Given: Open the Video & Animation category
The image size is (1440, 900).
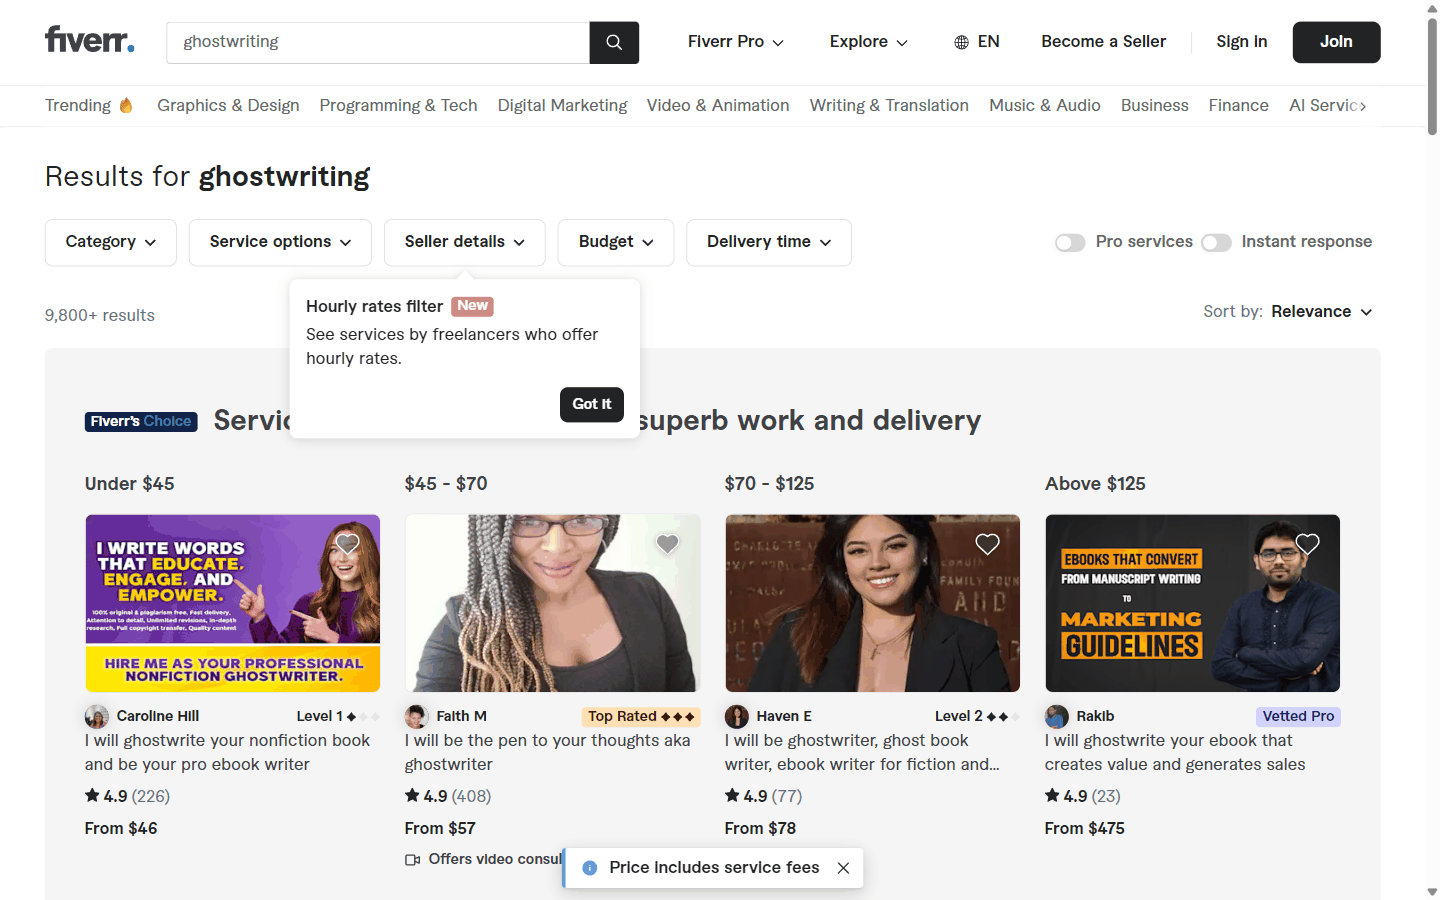Looking at the screenshot, I should pyautogui.click(x=718, y=105).
